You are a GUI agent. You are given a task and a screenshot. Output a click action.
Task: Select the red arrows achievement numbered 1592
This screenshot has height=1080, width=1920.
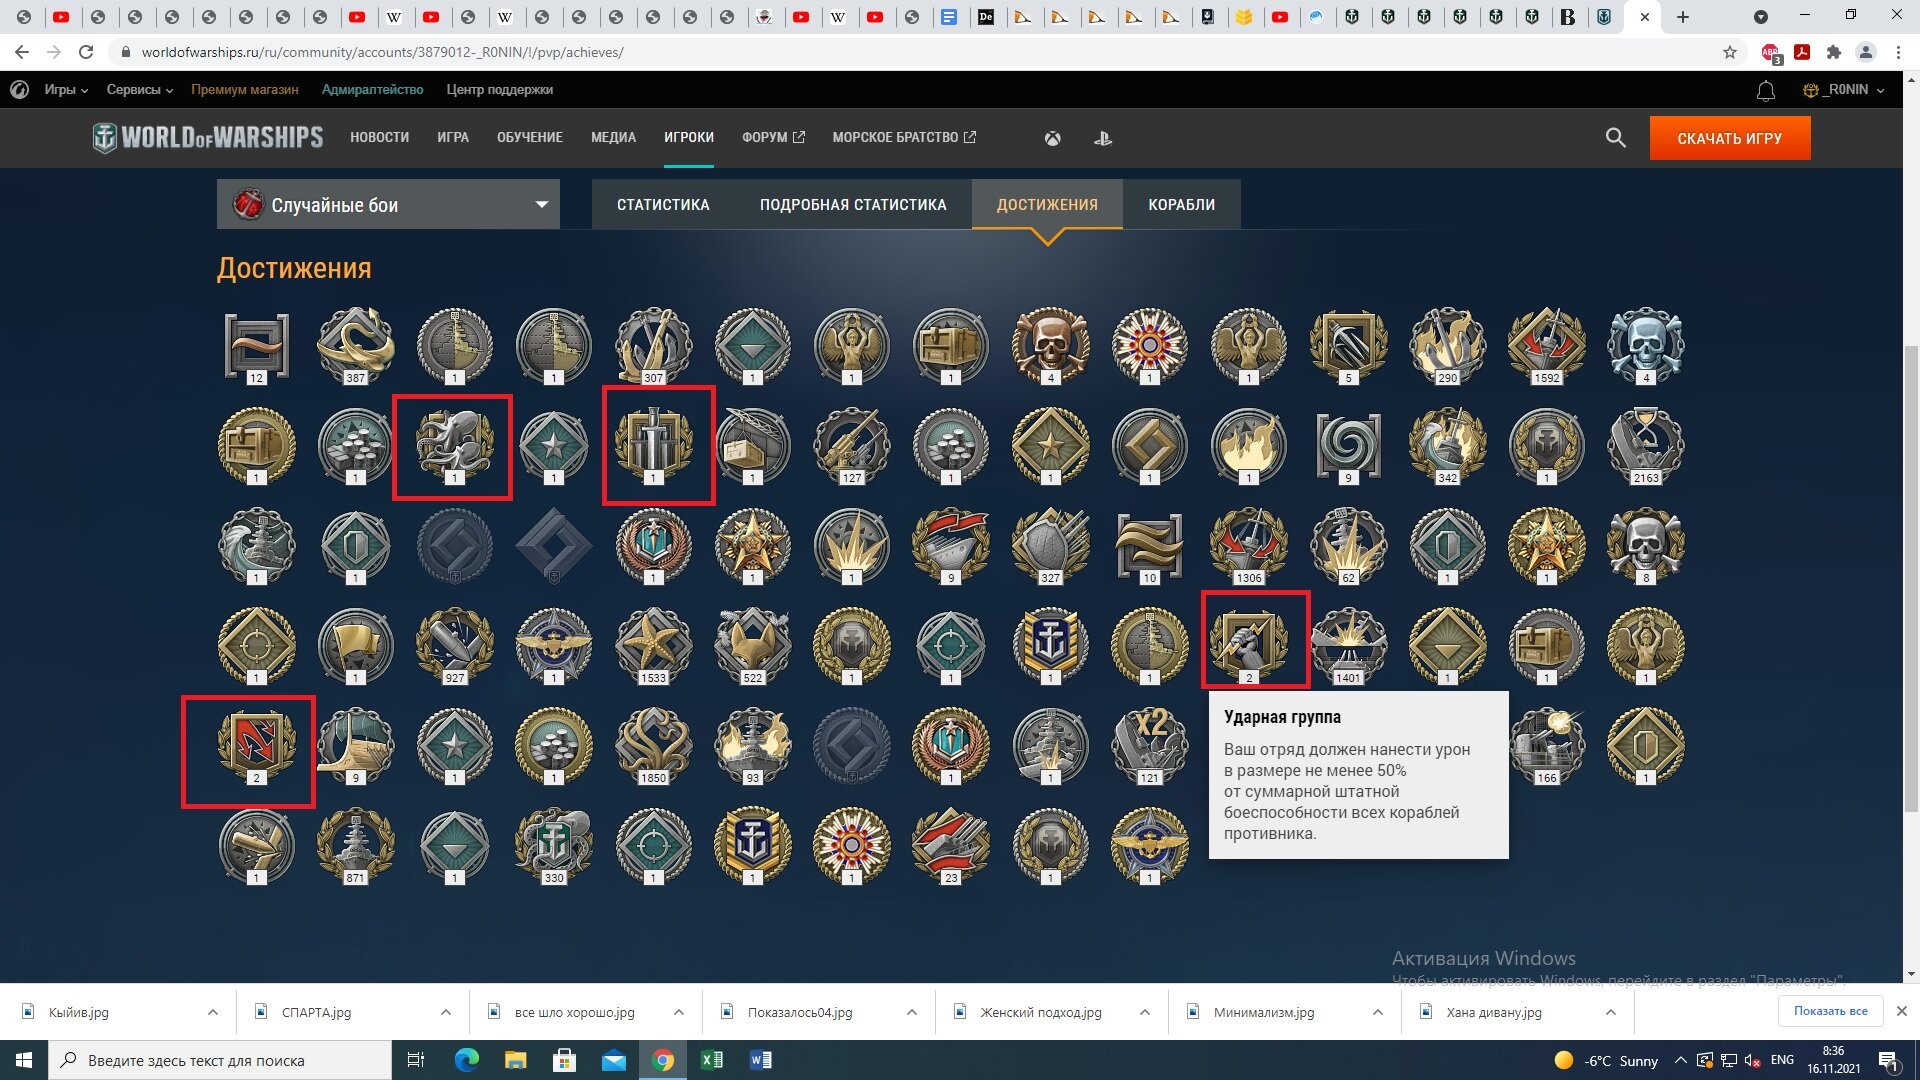(x=1546, y=346)
